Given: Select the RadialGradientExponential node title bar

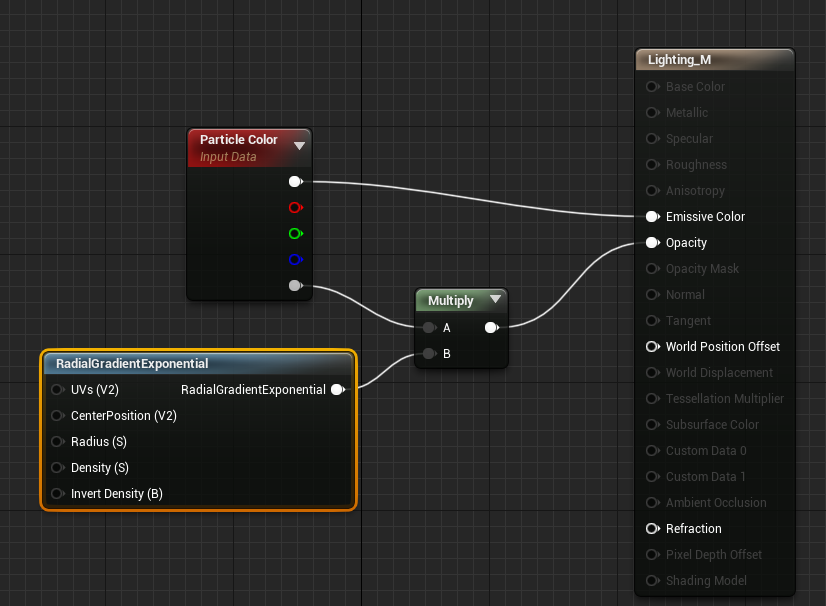Looking at the screenshot, I should [199, 364].
